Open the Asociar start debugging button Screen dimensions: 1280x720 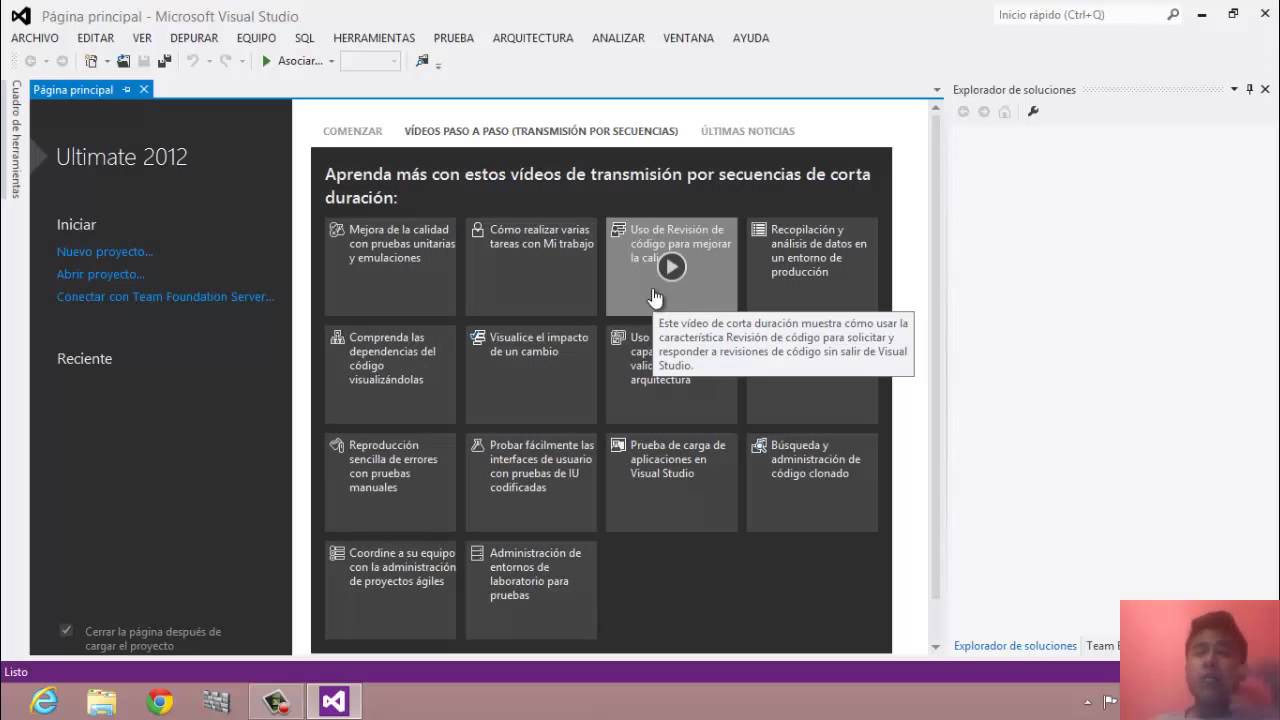[291, 61]
